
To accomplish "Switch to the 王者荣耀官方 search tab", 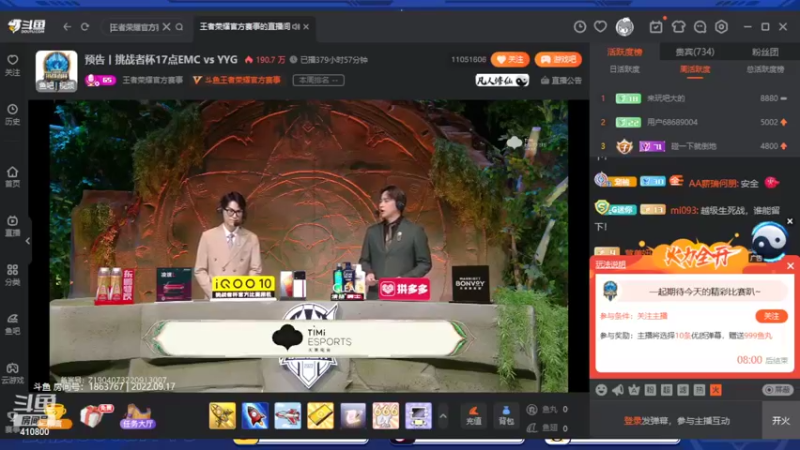I will click(x=134, y=27).
